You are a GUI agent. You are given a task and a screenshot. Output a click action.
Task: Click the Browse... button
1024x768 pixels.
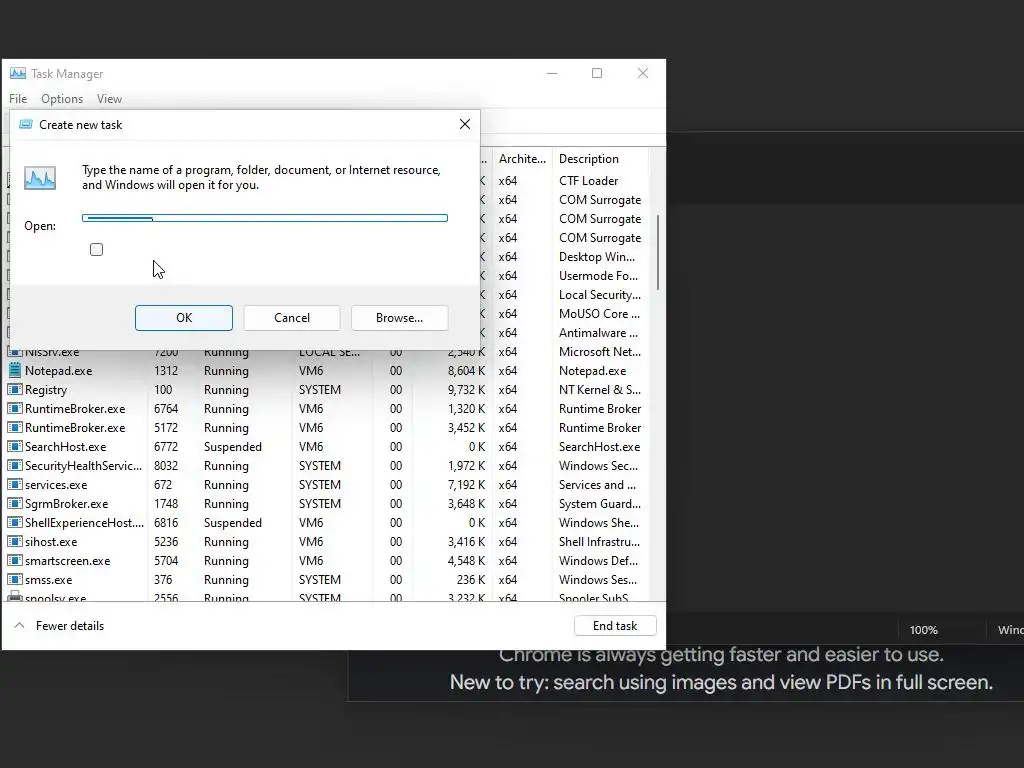pos(399,317)
